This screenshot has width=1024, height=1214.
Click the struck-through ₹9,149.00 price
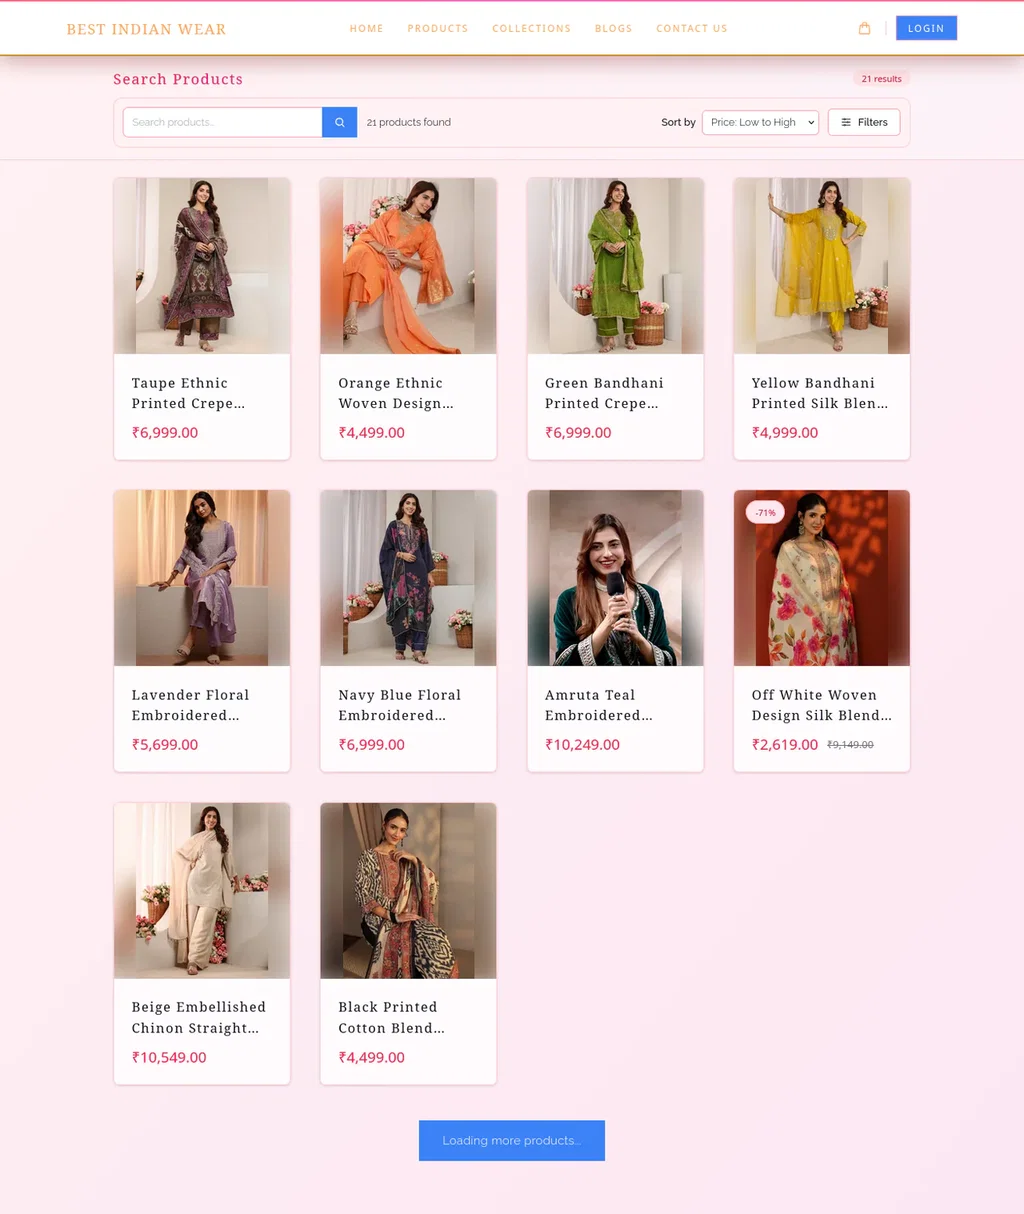pos(850,745)
